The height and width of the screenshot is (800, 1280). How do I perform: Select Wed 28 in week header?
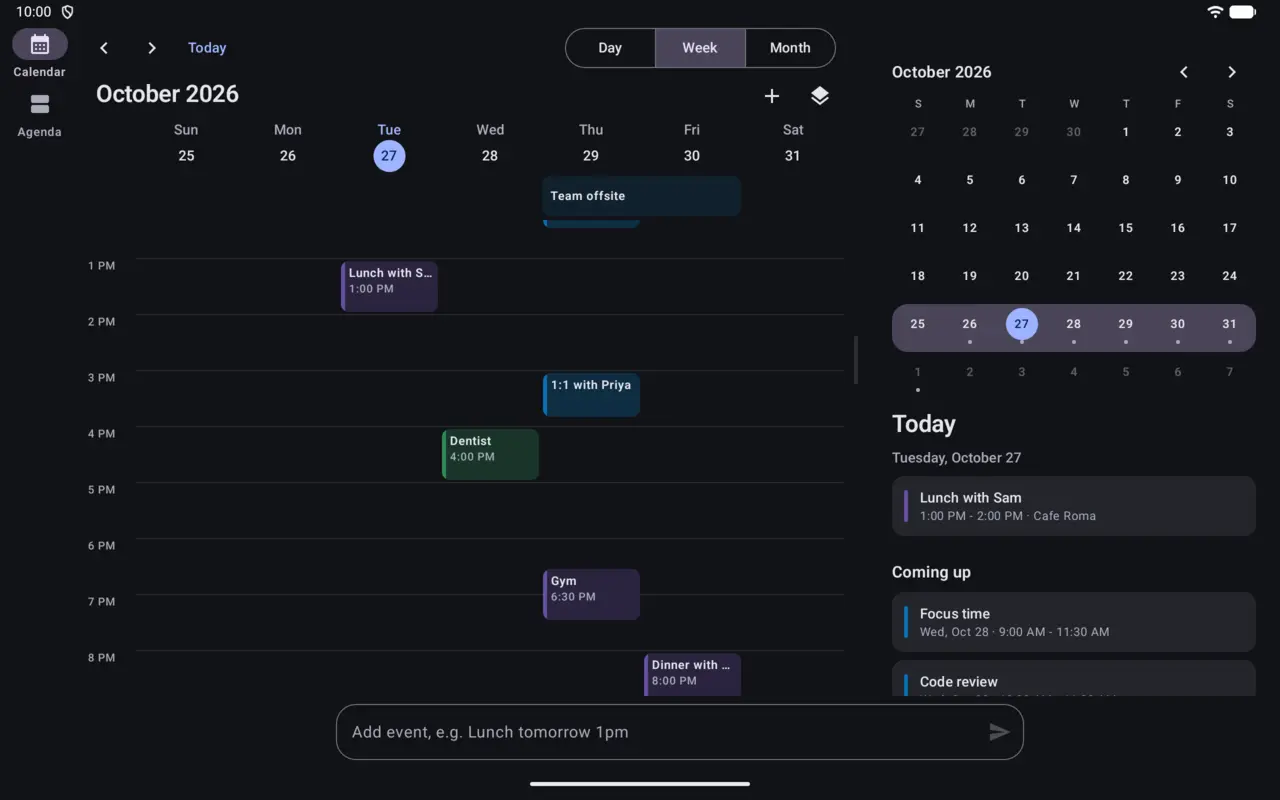pos(490,143)
